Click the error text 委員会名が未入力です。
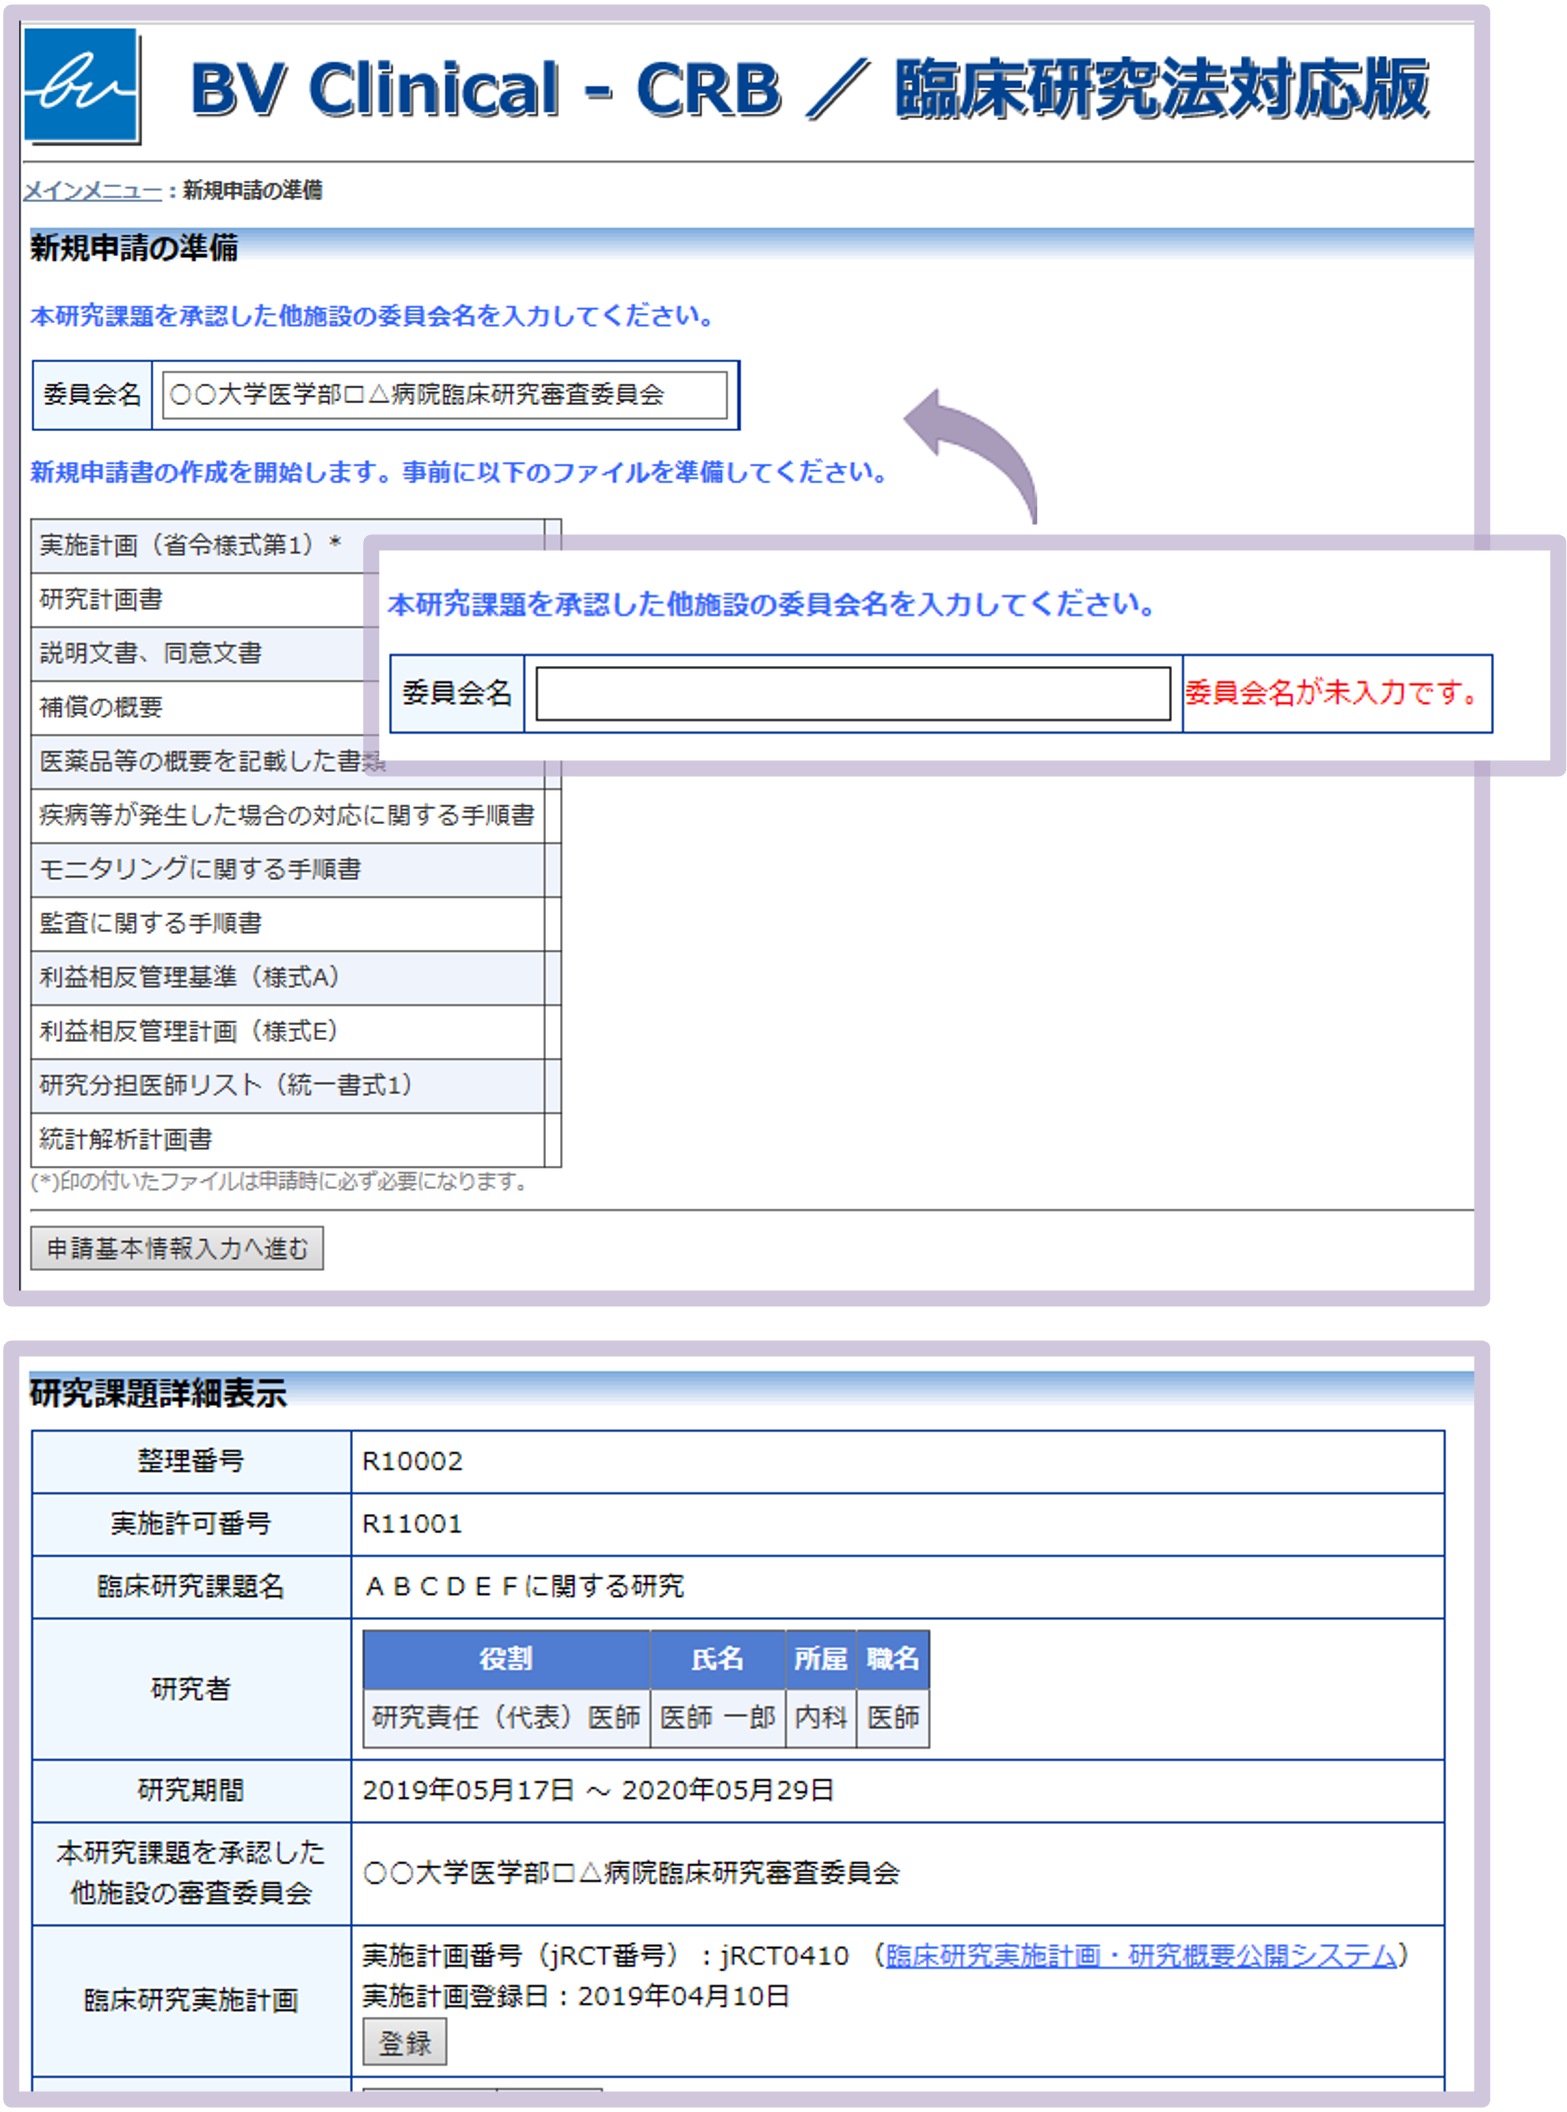This screenshot has width=1567, height=2112. (1334, 693)
